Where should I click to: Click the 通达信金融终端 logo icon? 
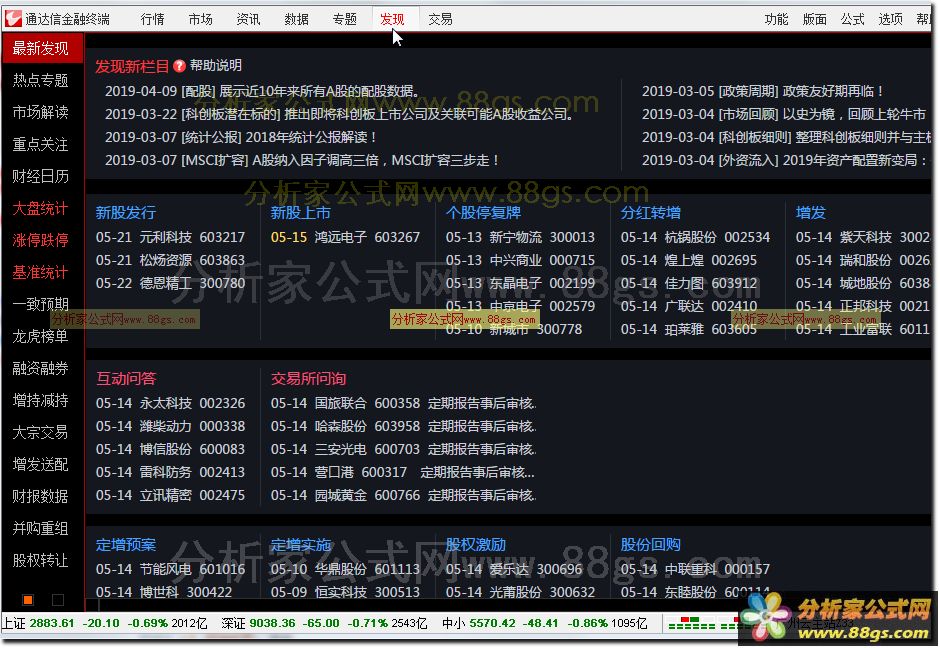point(13,19)
